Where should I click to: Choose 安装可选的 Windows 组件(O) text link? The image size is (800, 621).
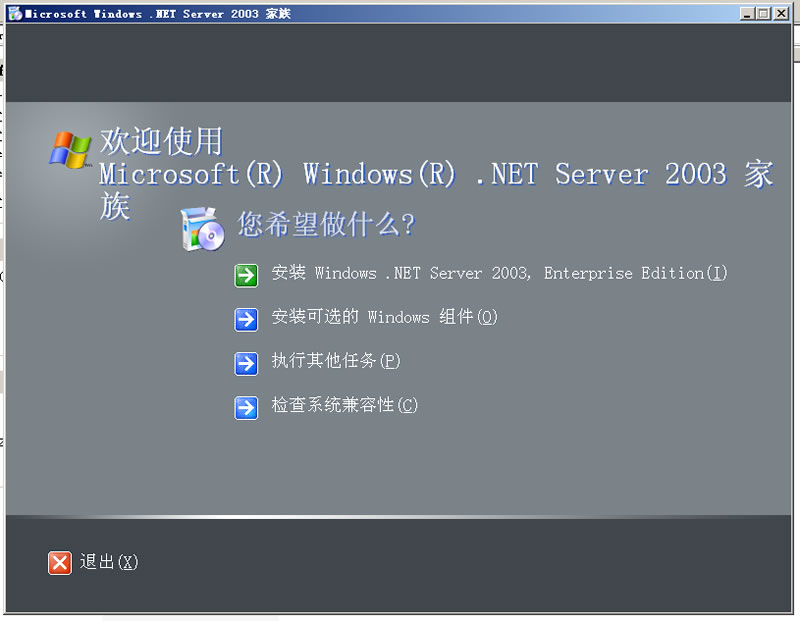click(384, 317)
